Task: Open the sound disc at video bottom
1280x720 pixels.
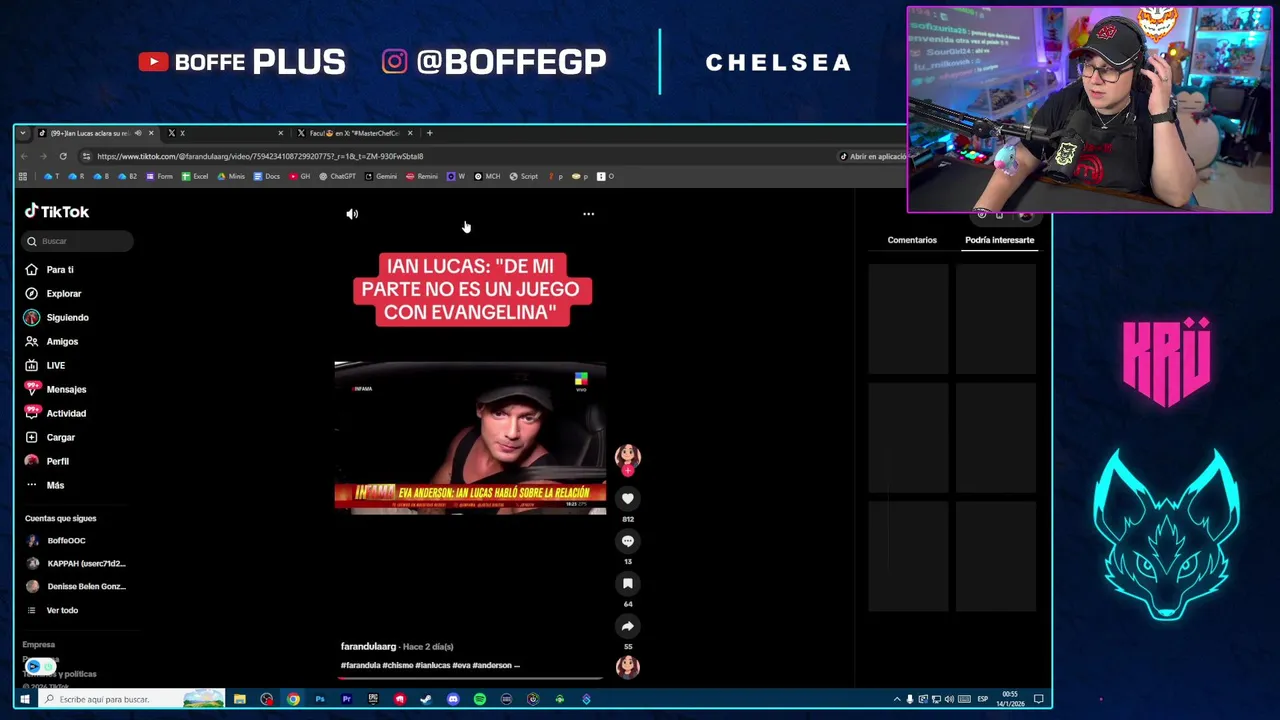Action: pyautogui.click(x=628, y=667)
